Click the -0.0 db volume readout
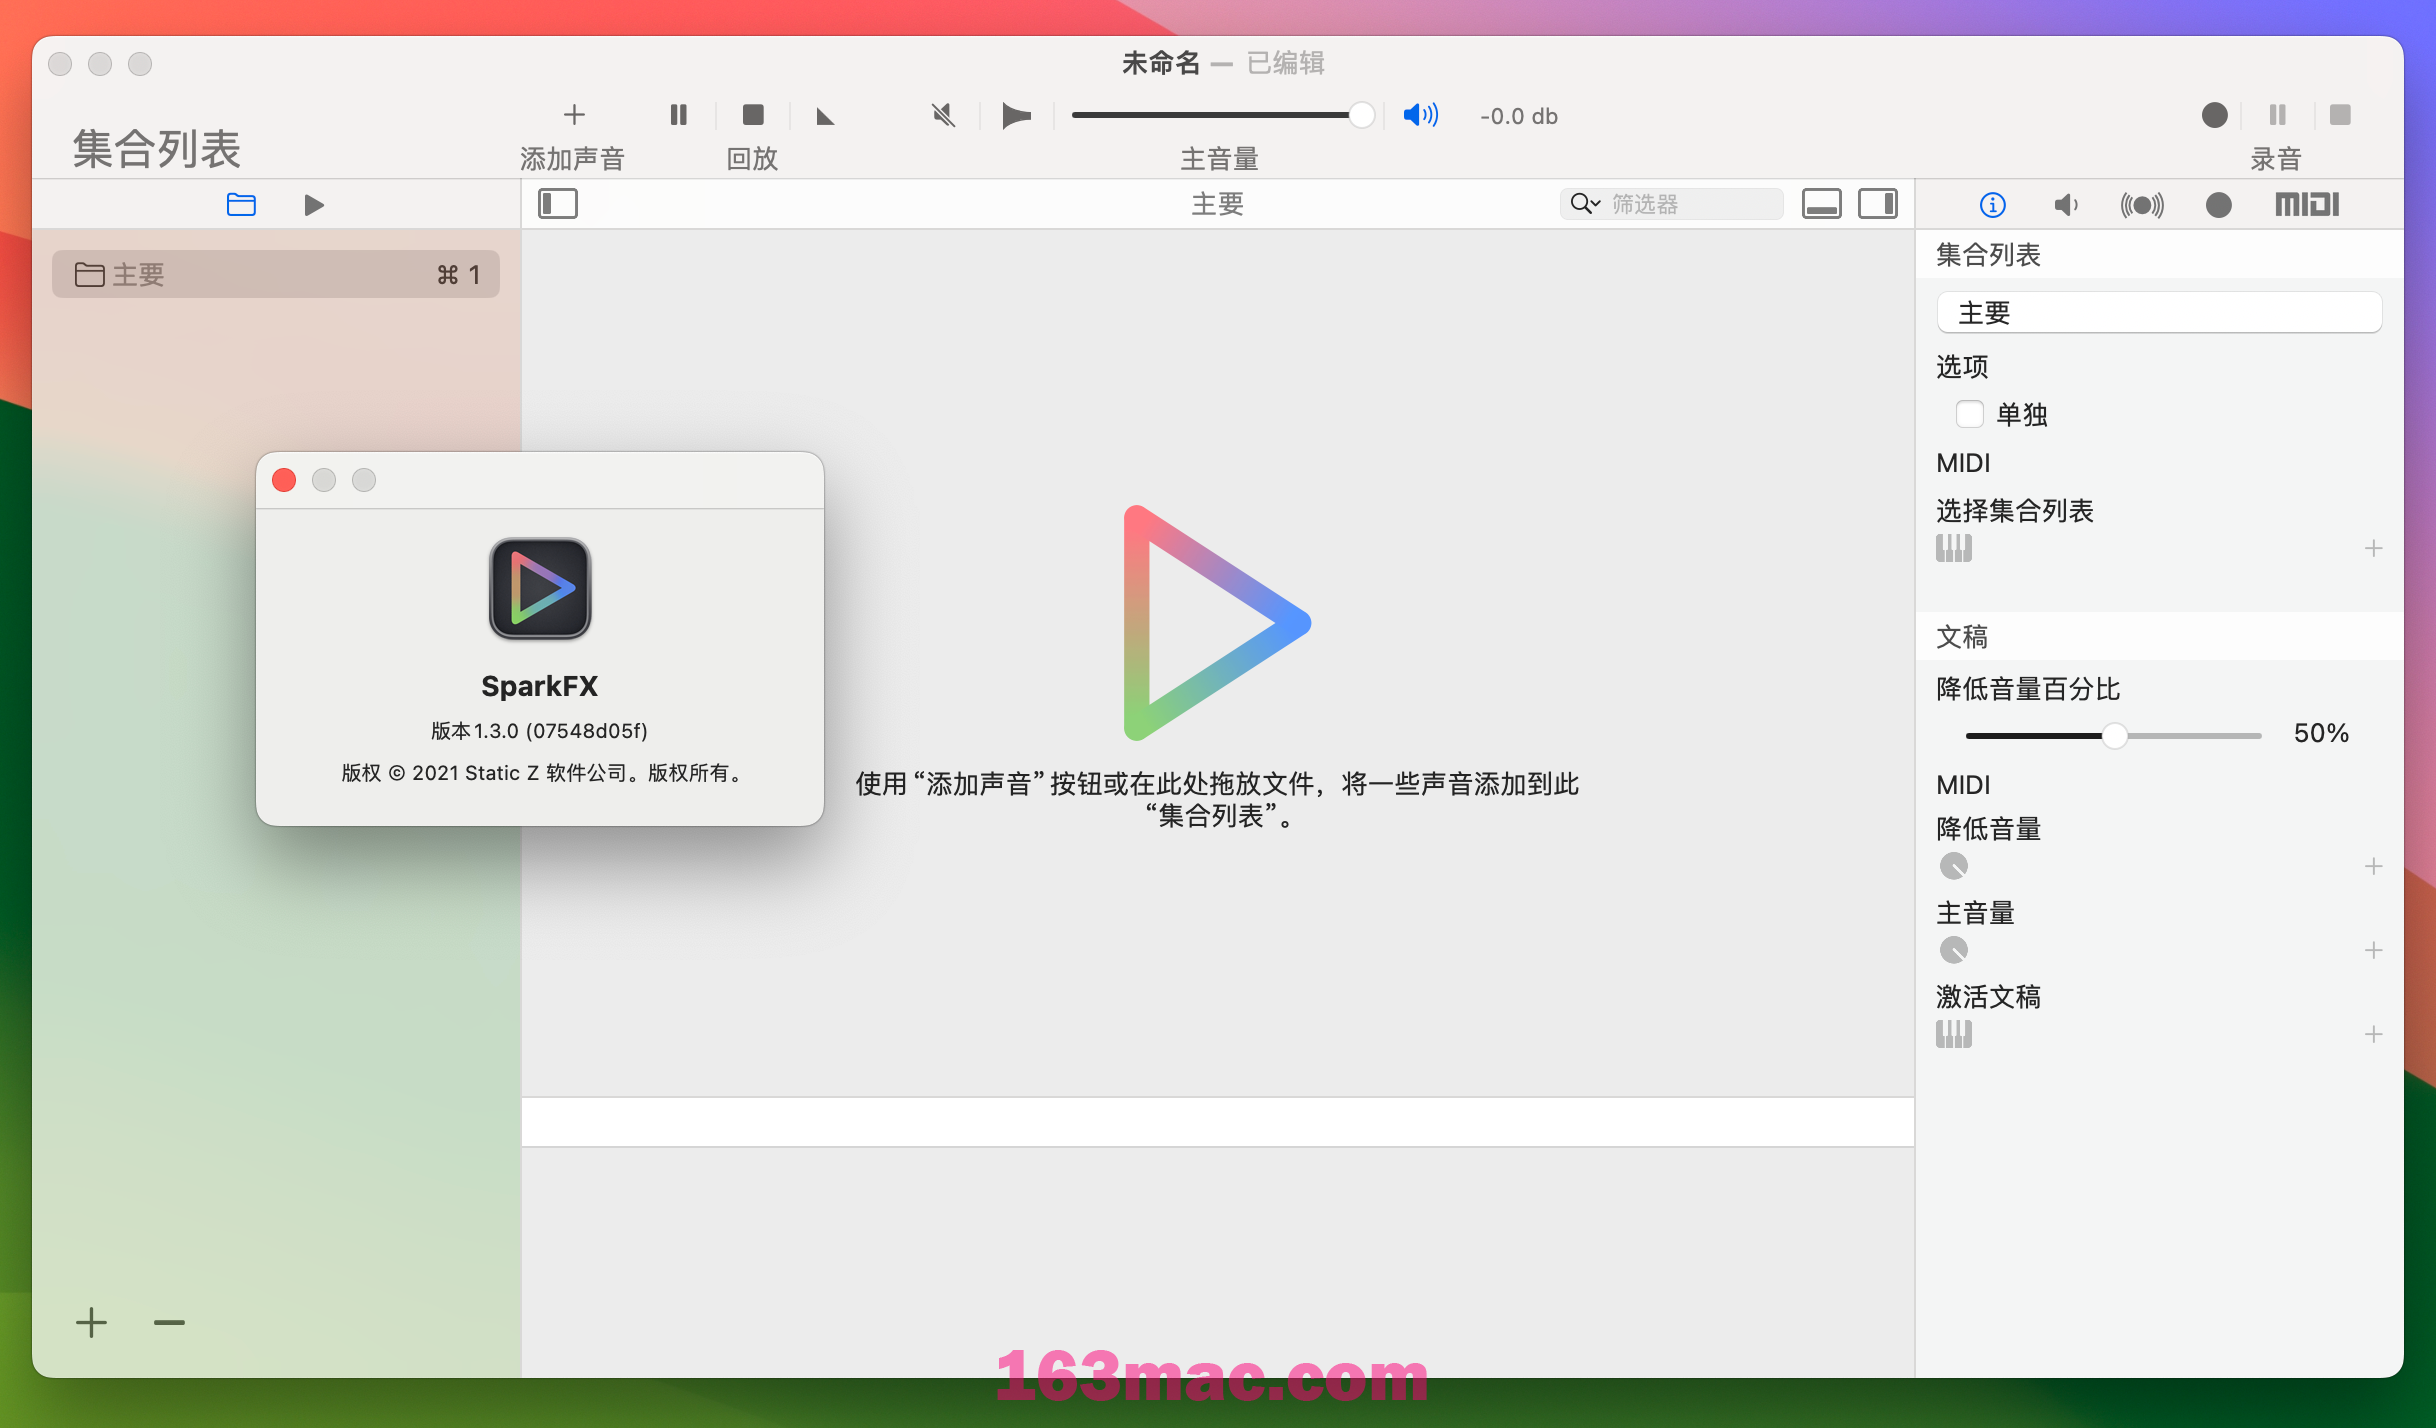The height and width of the screenshot is (1428, 2436). [x=1519, y=116]
